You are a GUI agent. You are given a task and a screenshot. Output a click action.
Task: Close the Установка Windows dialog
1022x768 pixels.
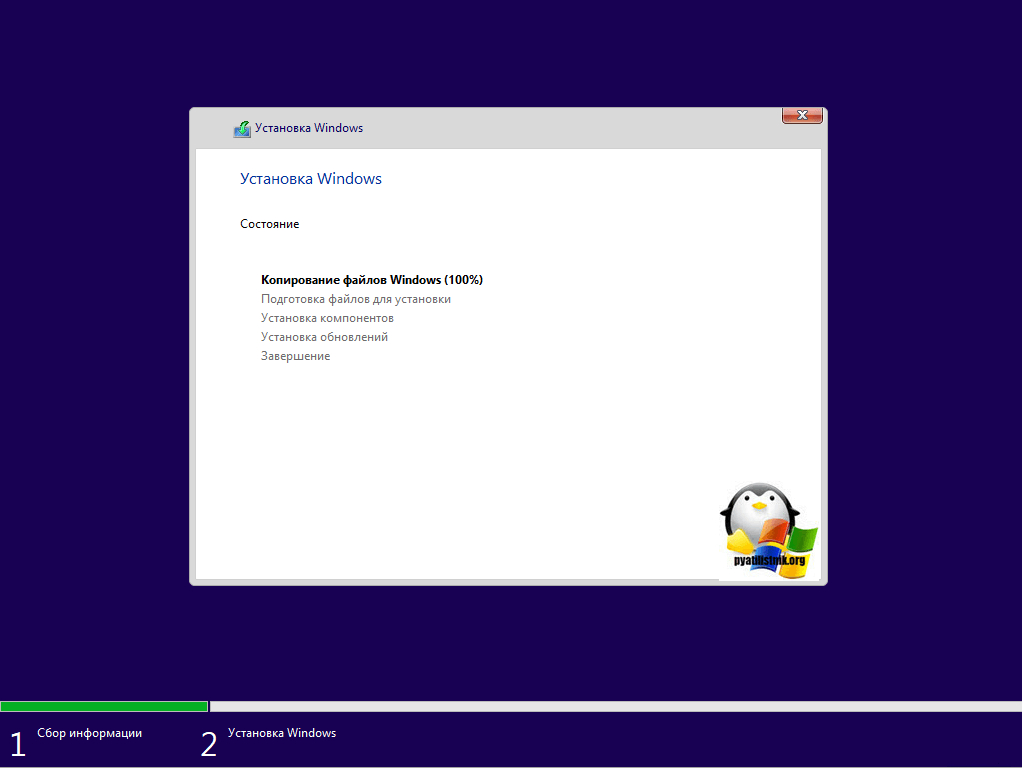(x=802, y=116)
